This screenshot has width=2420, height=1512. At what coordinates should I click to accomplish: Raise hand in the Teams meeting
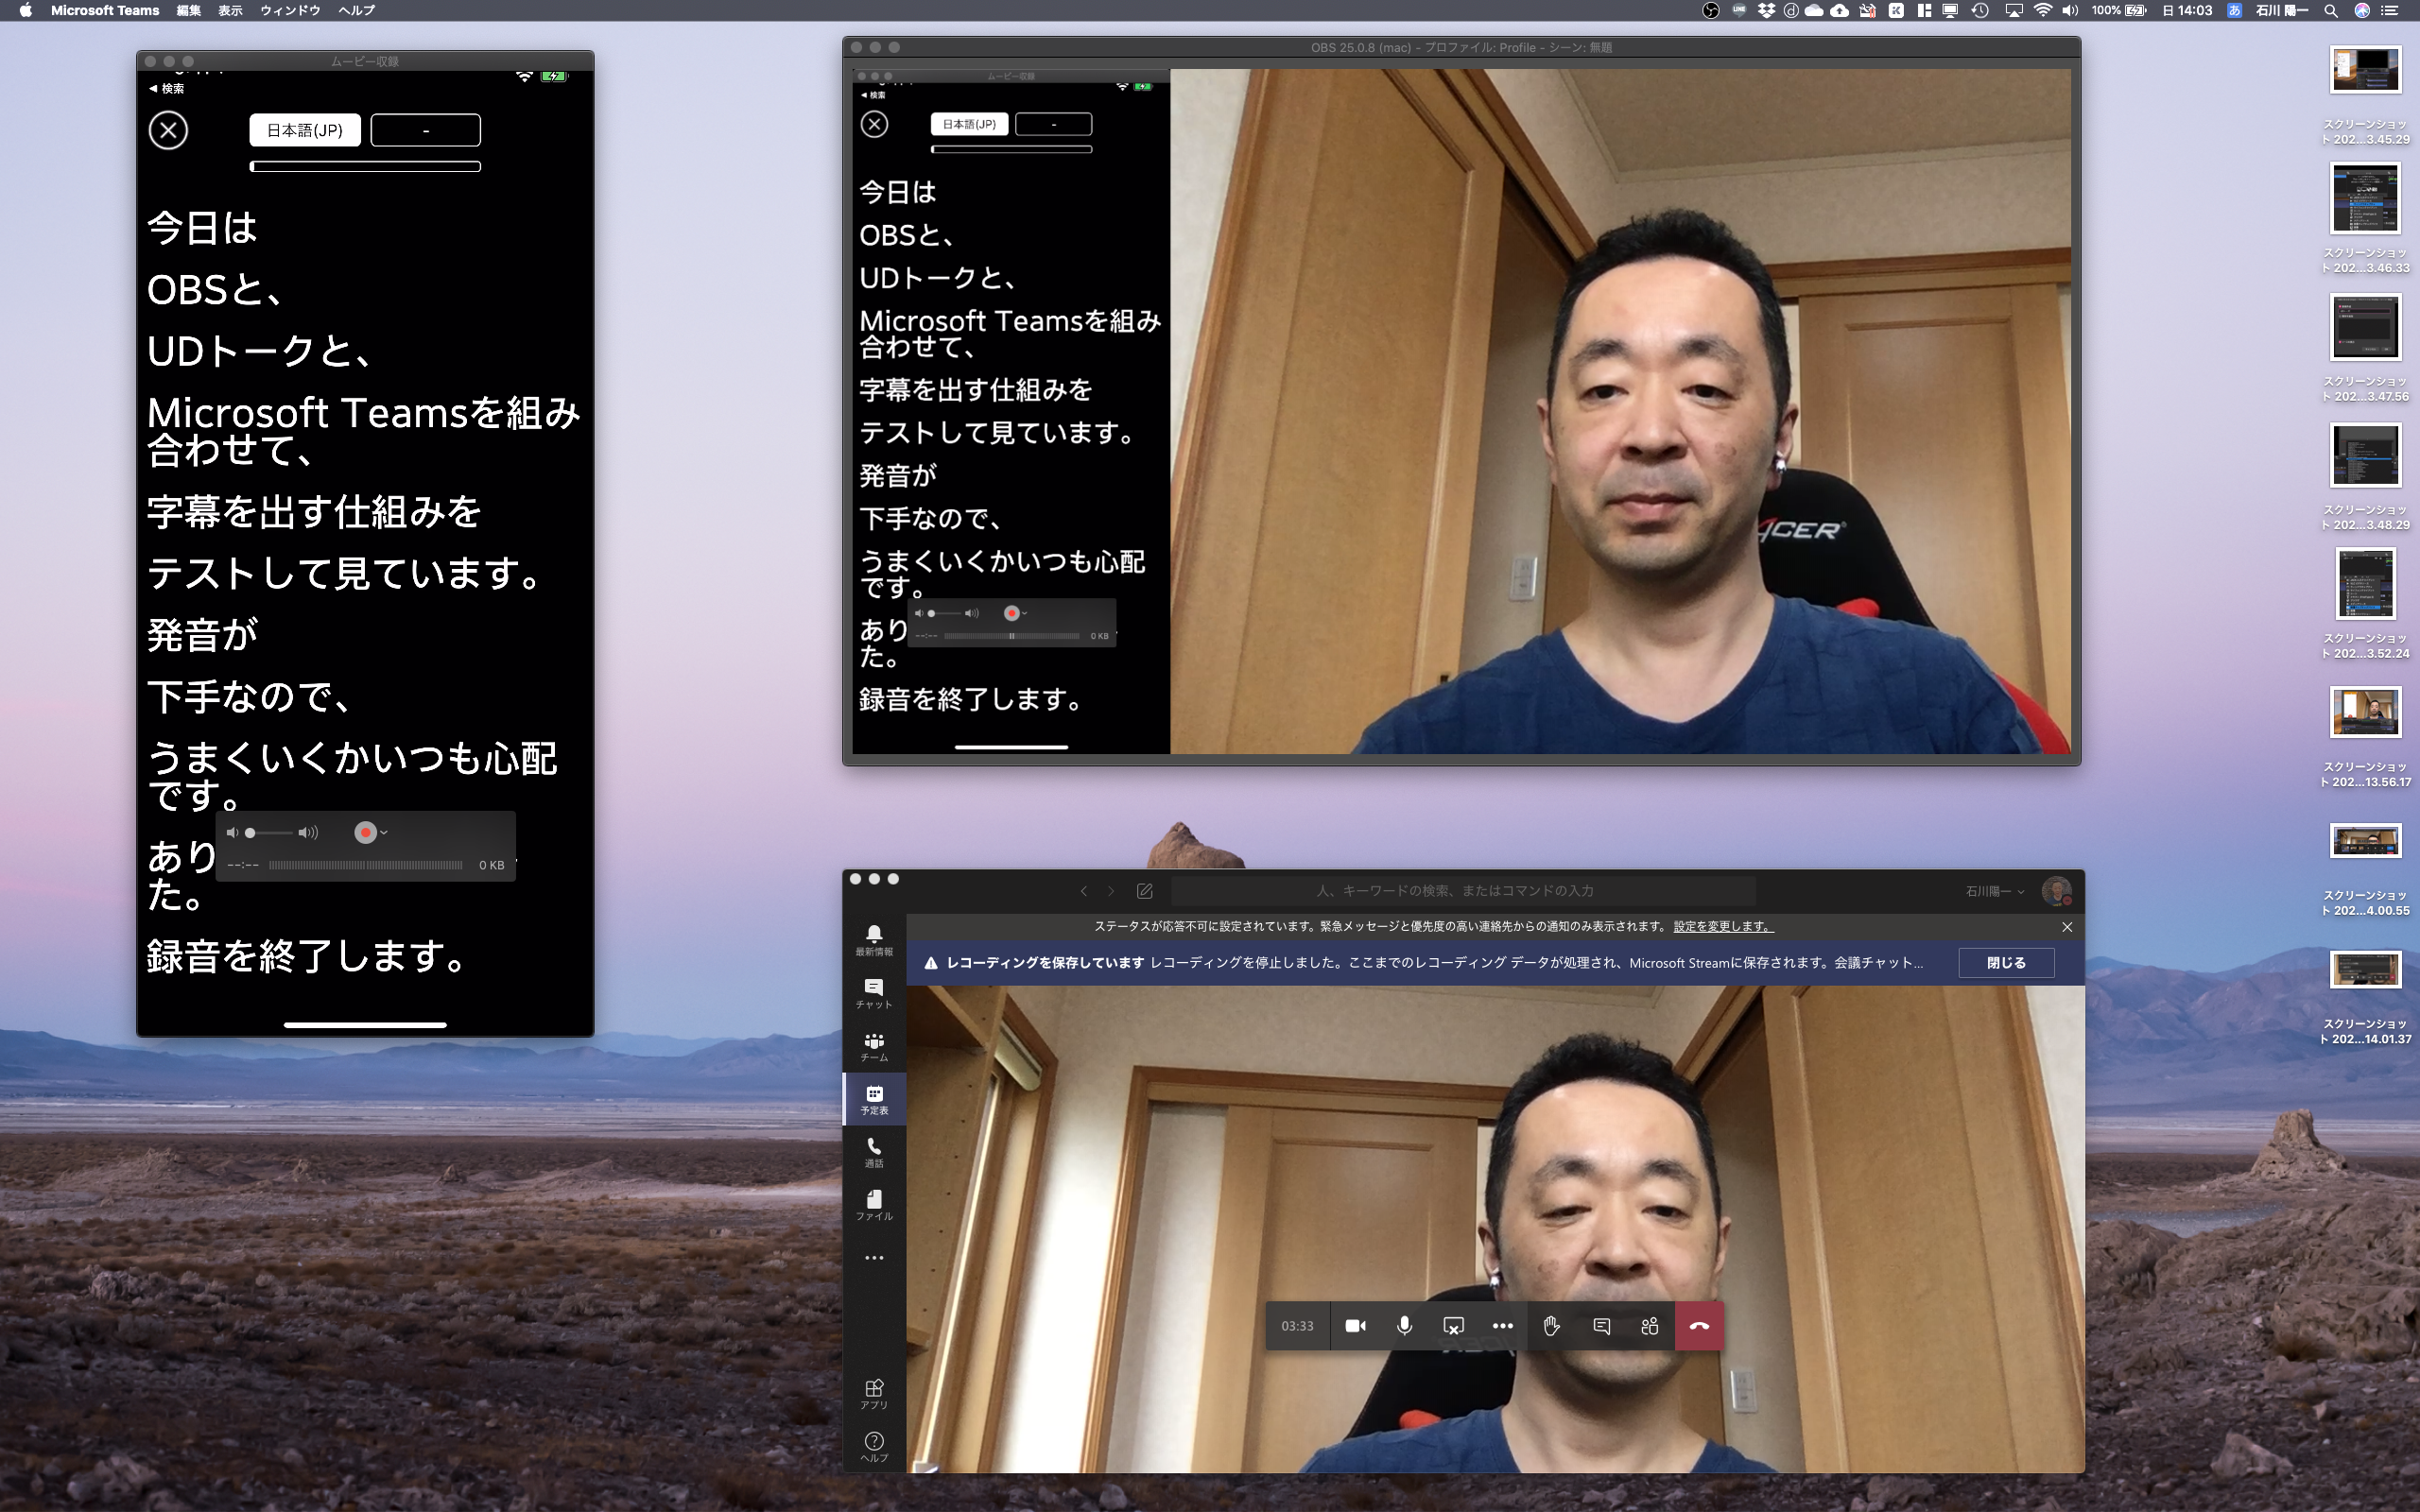point(1552,1325)
